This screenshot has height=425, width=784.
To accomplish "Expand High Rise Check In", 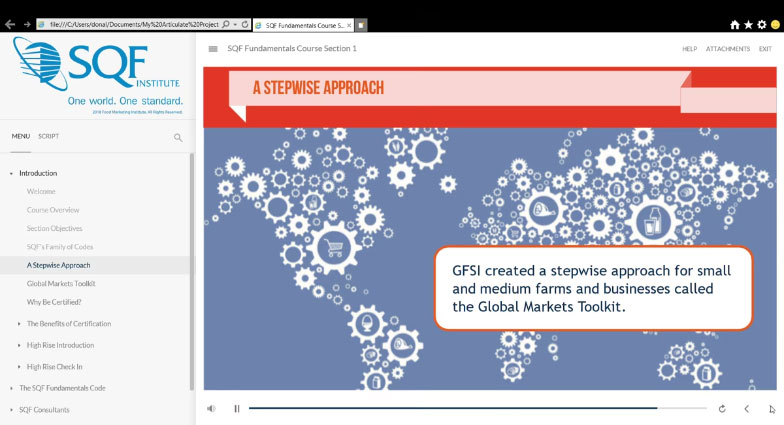I will (19, 367).
